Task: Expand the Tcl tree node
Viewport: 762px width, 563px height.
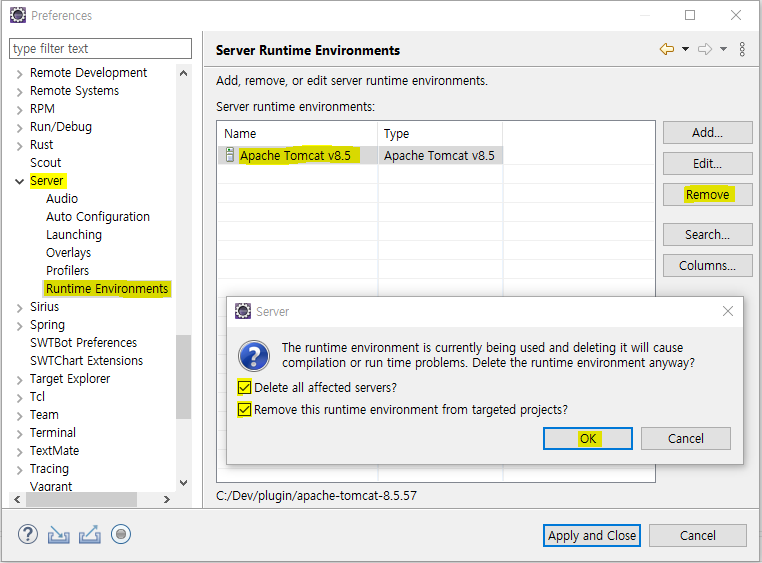Action: click(19, 398)
